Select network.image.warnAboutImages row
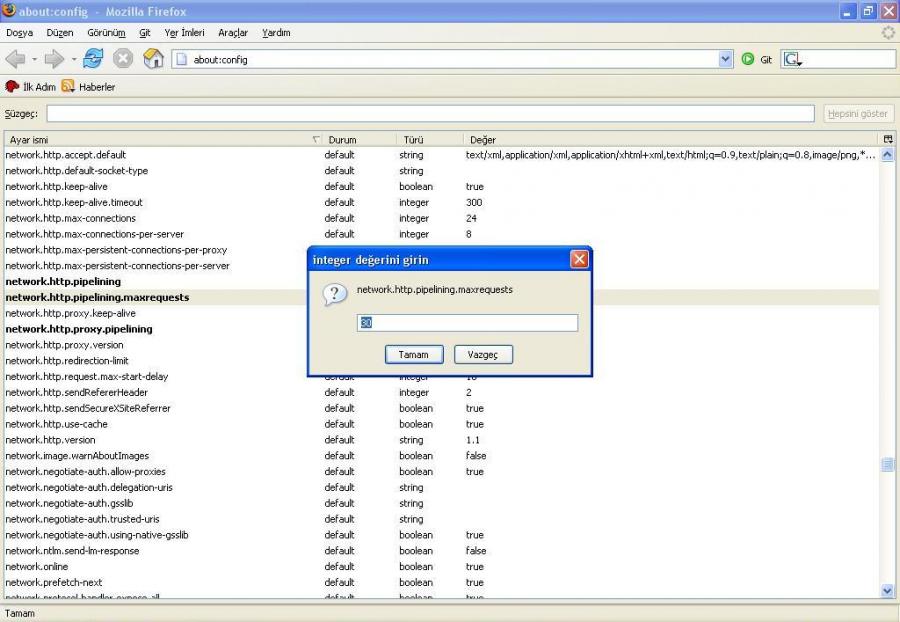Image resolution: width=900 pixels, height=622 pixels. point(441,456)
